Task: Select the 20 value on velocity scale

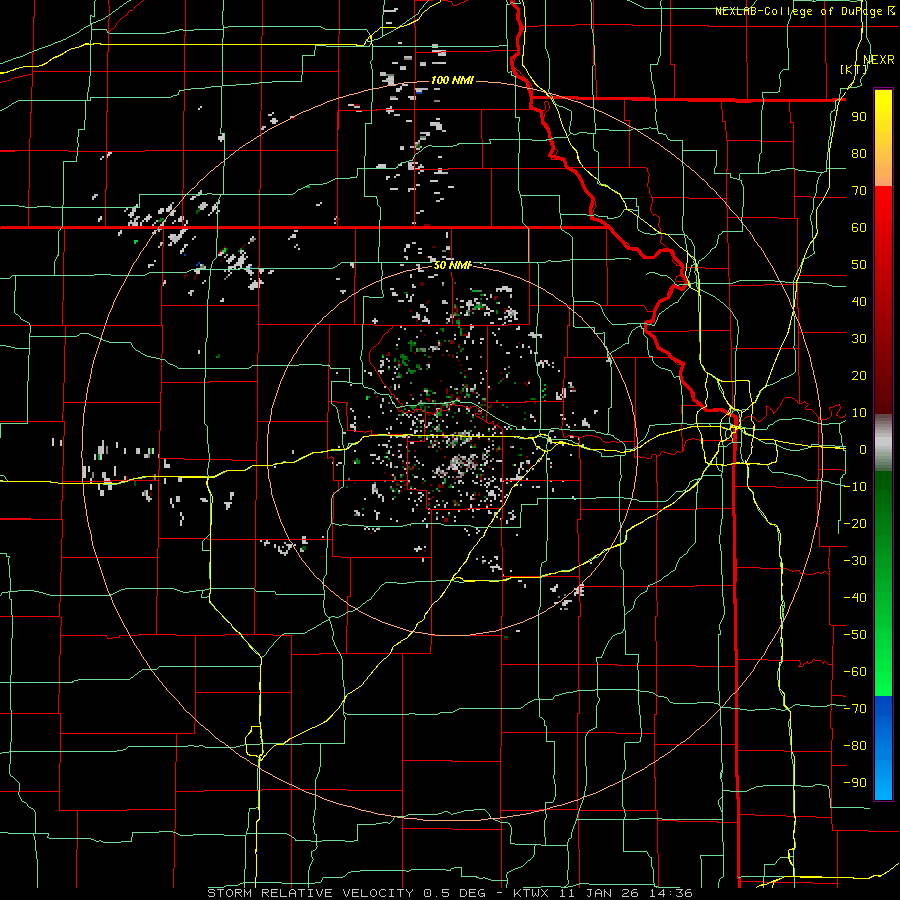Action: tap(859, 375)
